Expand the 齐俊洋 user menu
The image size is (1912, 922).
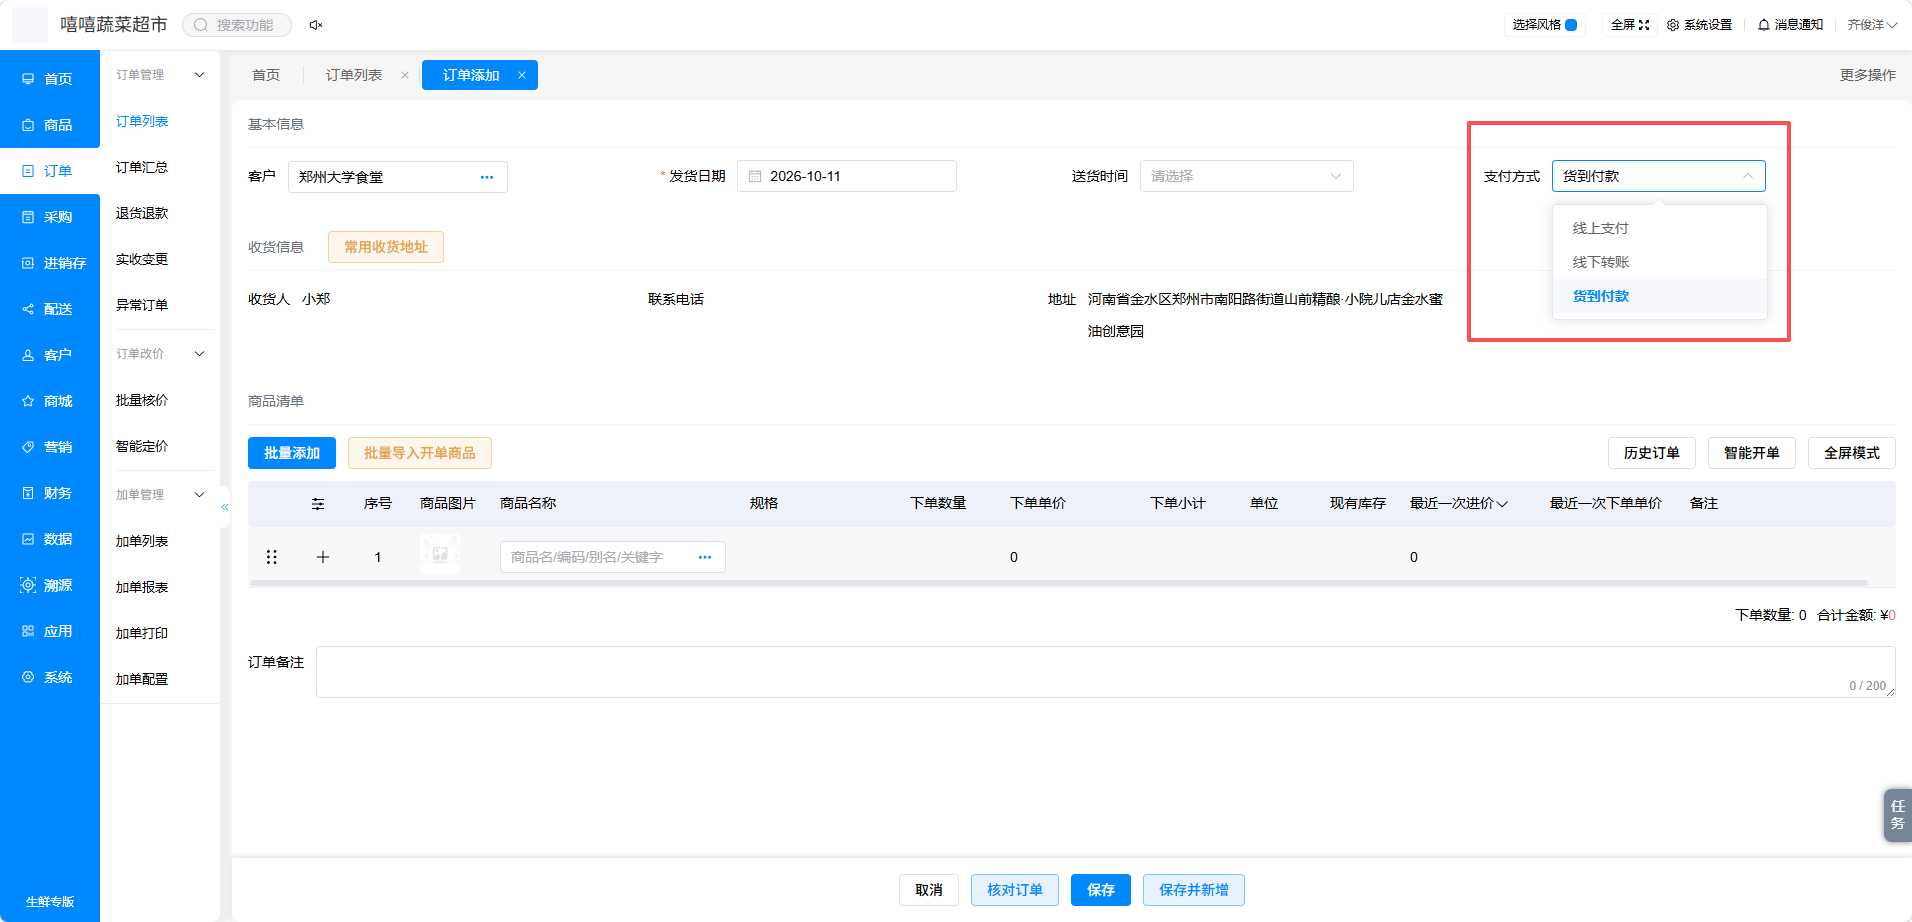pos(1872,25)
